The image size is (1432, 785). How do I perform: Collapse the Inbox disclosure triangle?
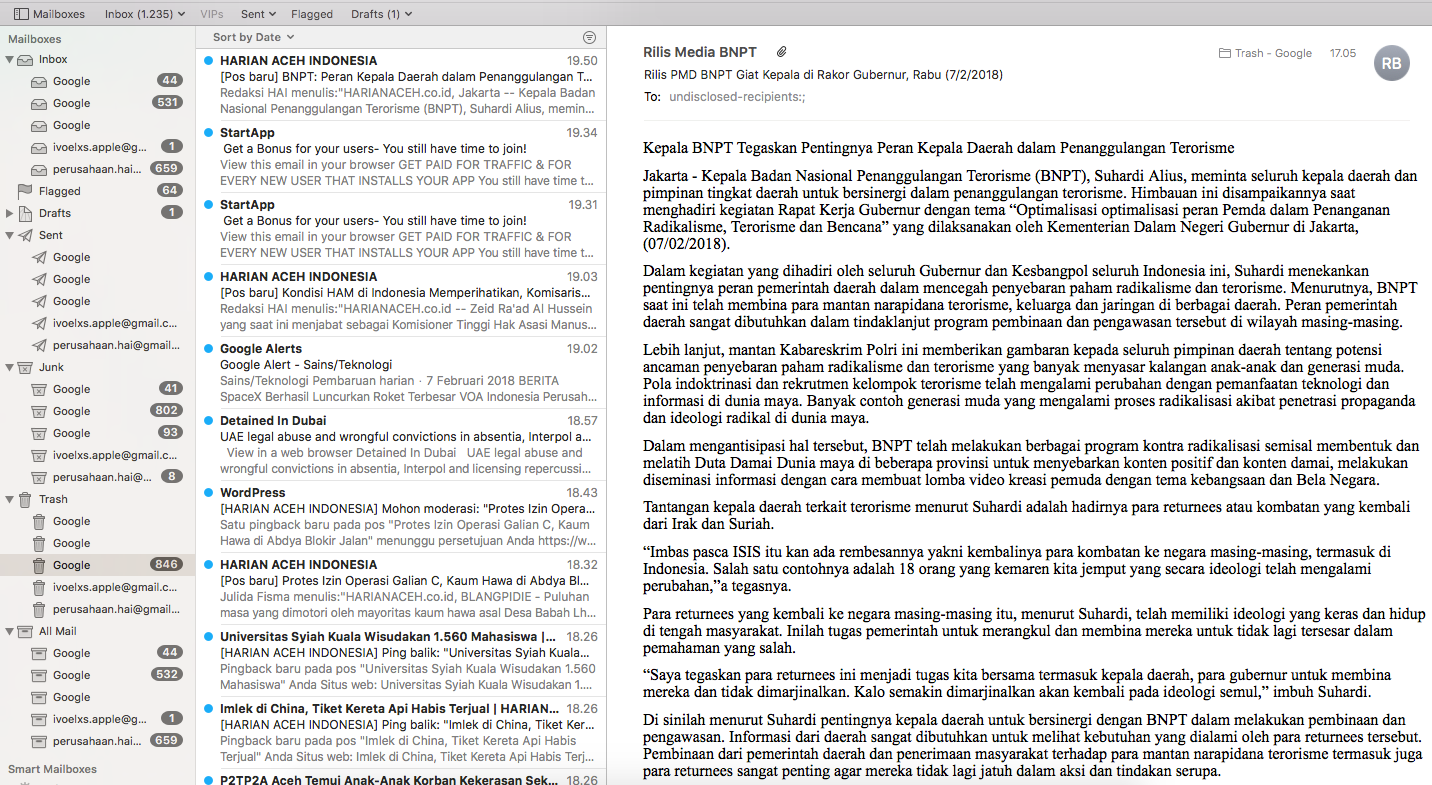[x=9, y=60]
